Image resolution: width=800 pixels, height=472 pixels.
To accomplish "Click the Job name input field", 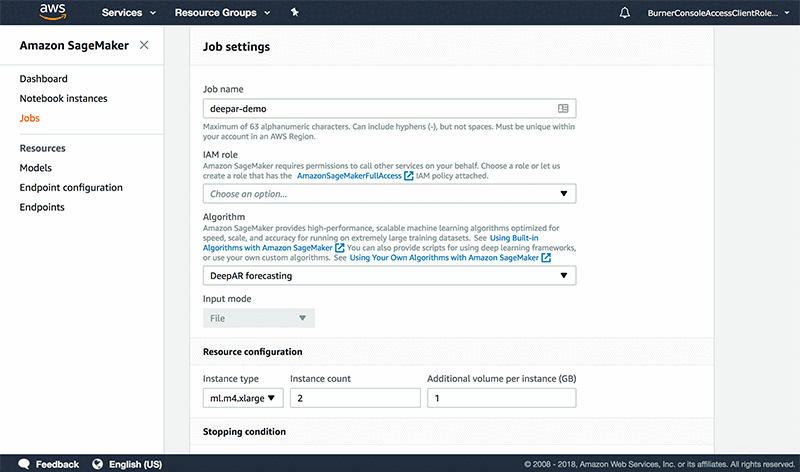I will (x=389, y=108).
